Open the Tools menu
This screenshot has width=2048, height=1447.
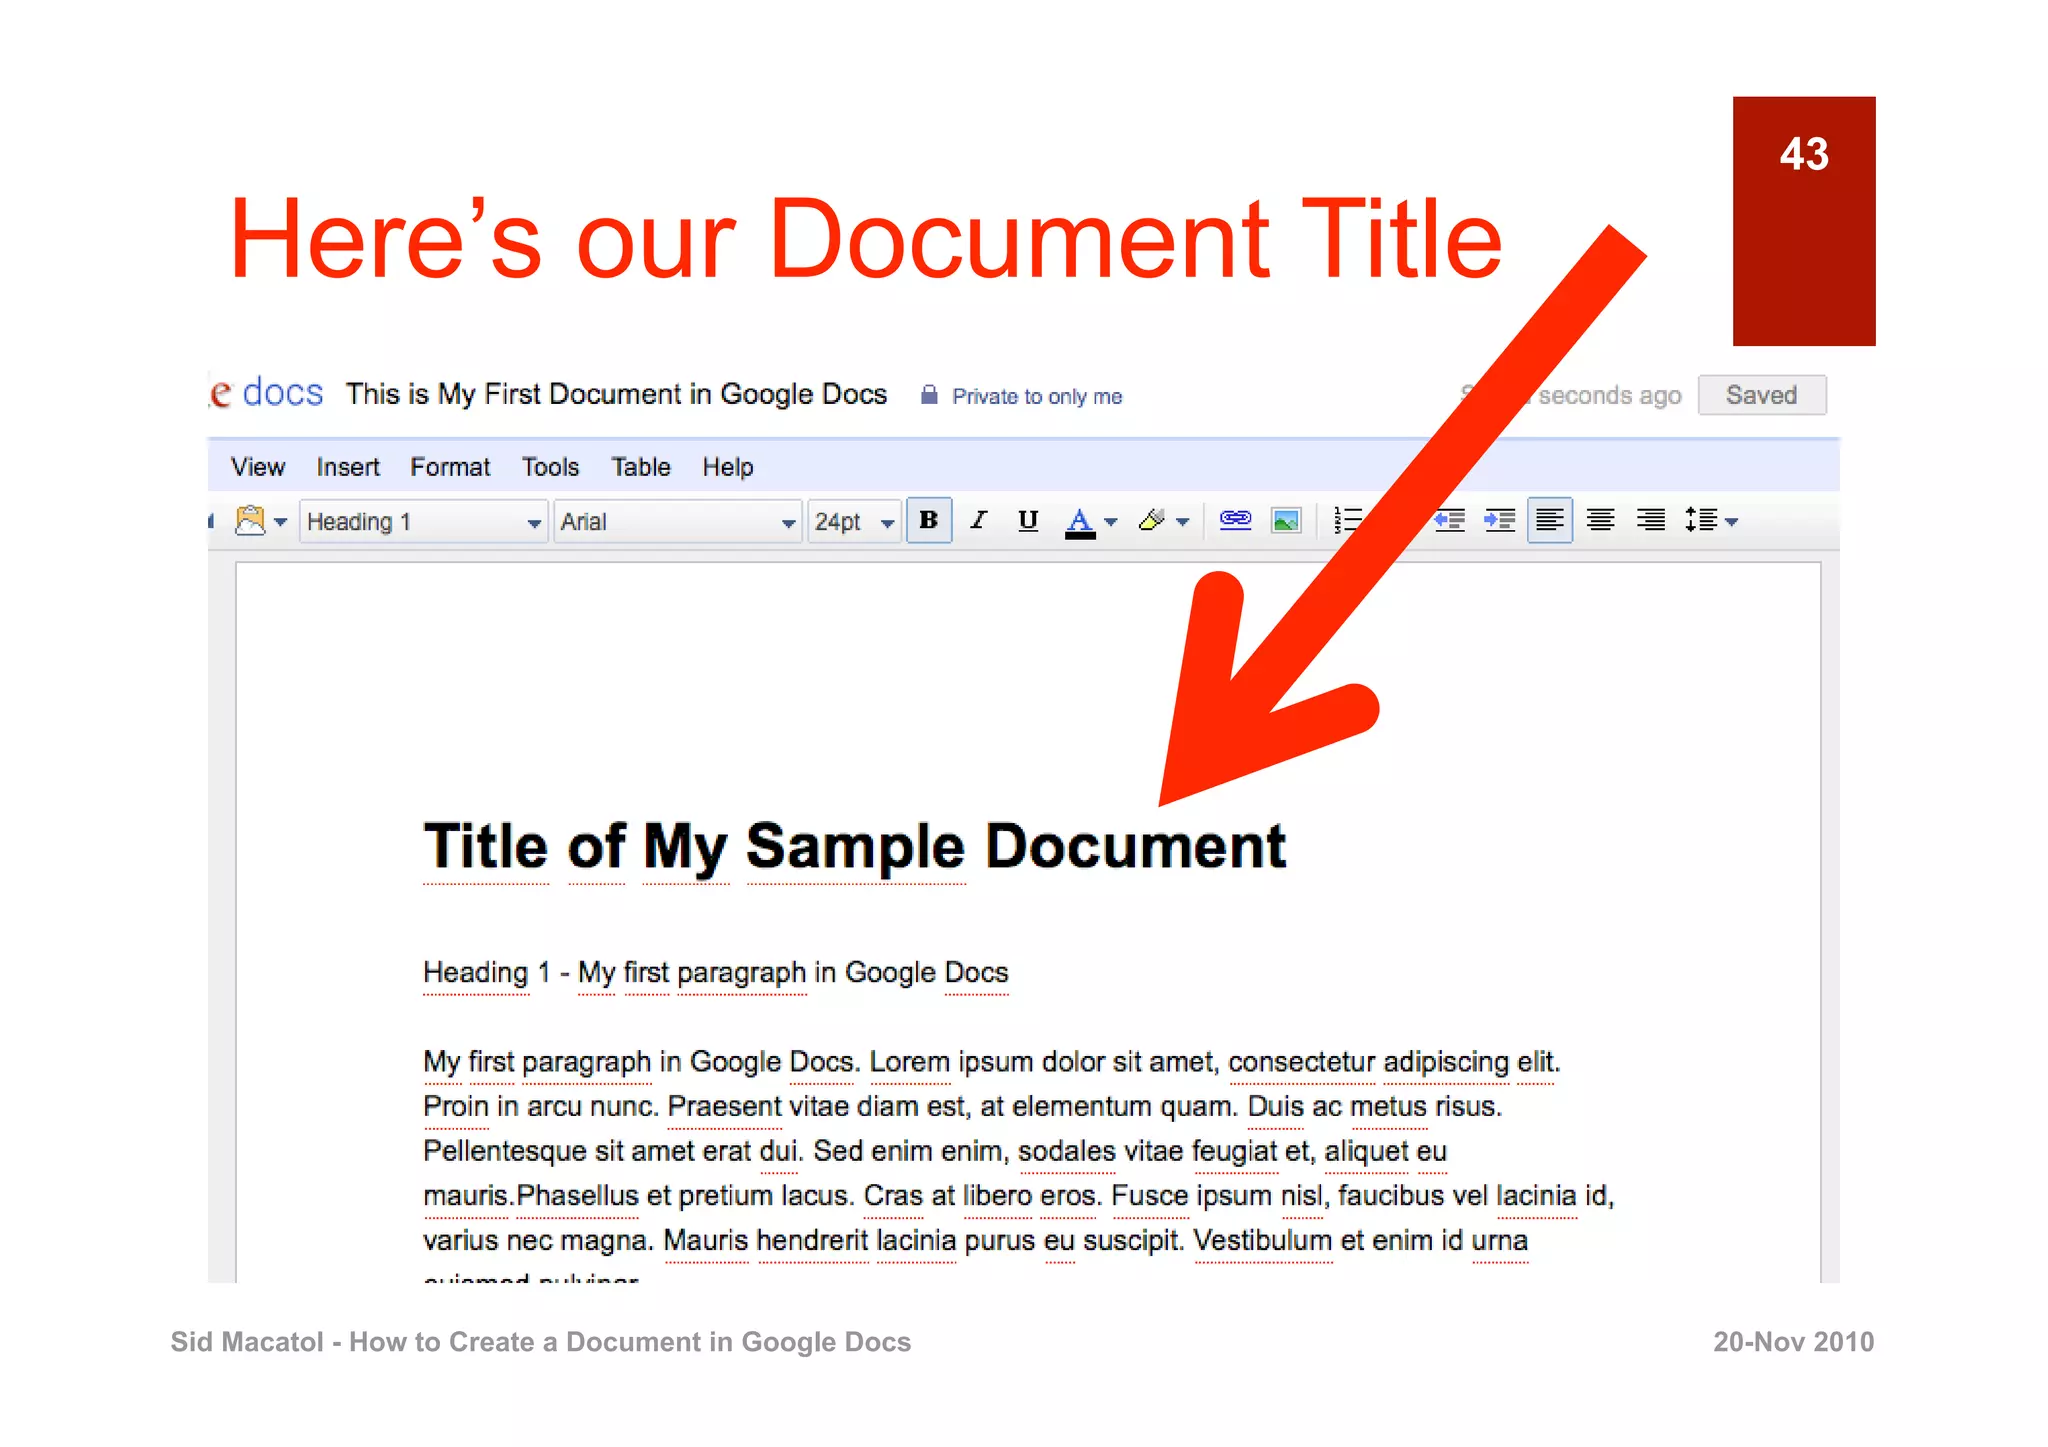coord(550,467)
